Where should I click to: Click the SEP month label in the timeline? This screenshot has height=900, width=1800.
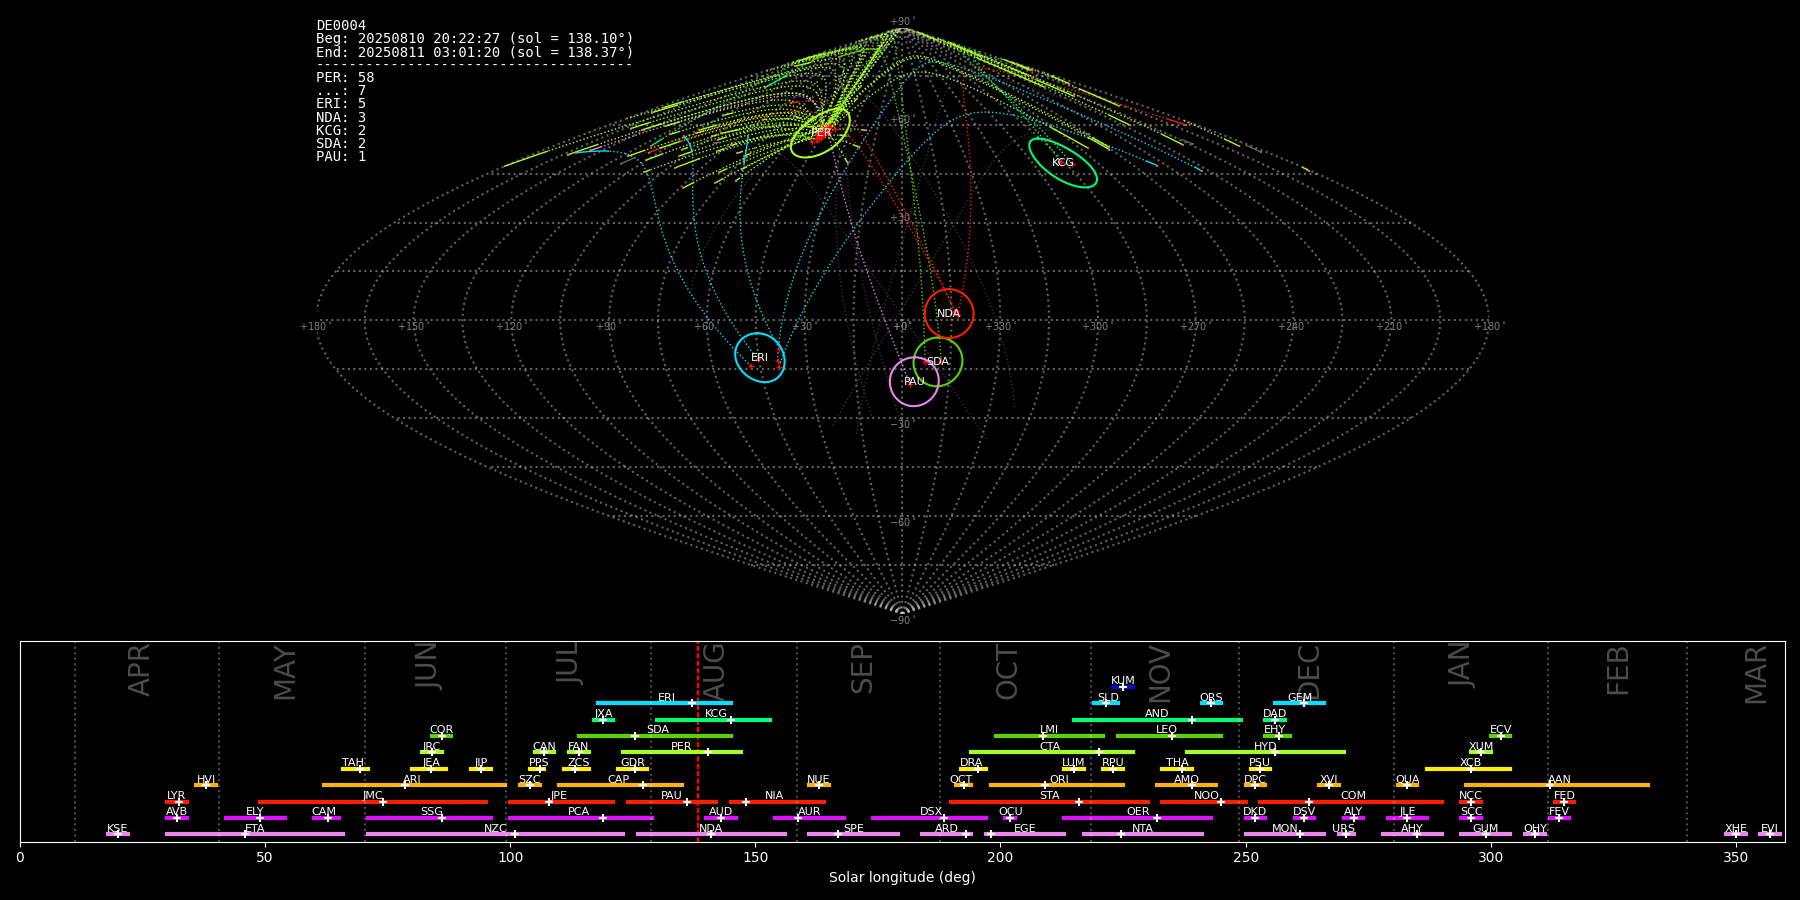(862, 669)
